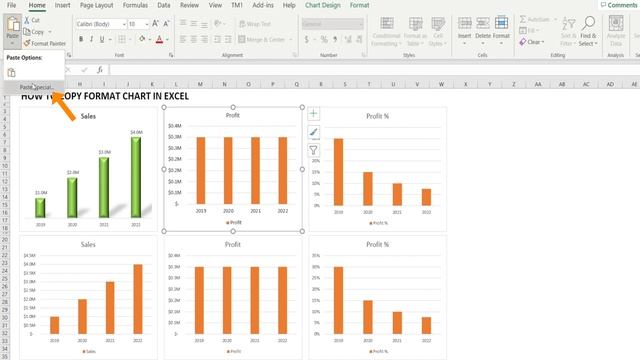
Task: Open the Clear eraser menu
Action: pyautogui.click(x=532, y=42)
